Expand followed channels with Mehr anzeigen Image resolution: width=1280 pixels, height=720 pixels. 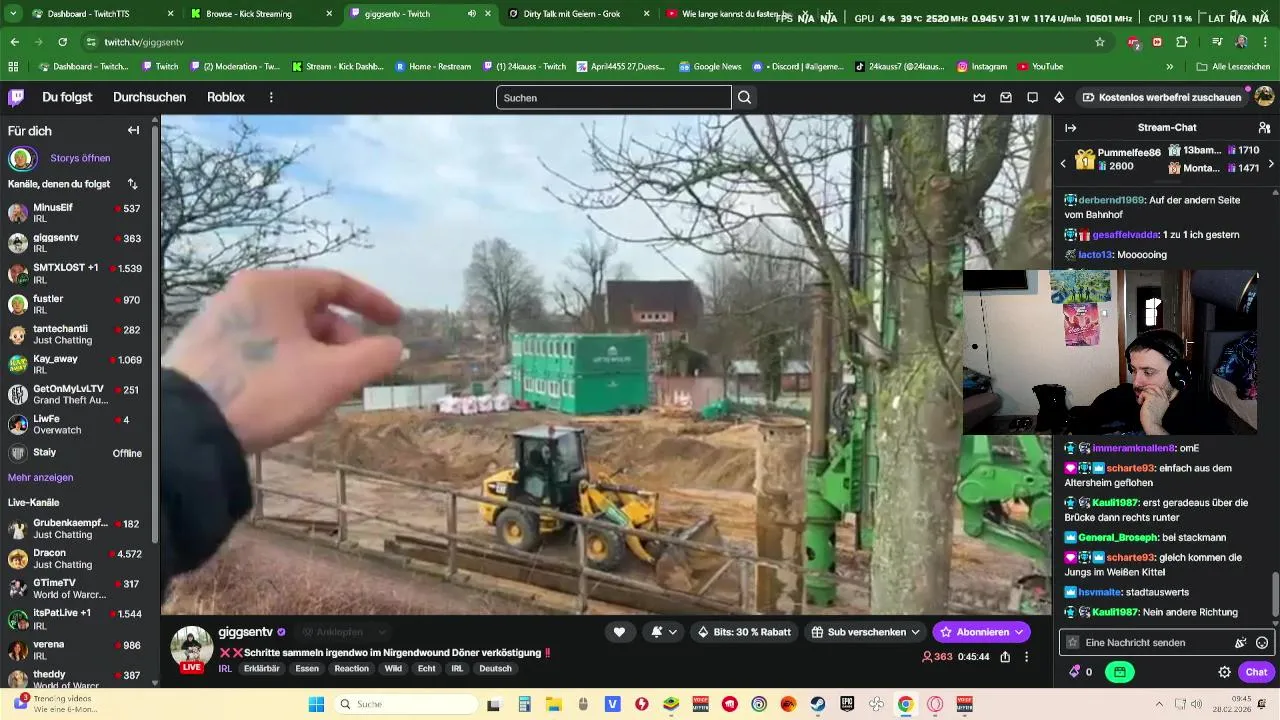pos(40,478)
